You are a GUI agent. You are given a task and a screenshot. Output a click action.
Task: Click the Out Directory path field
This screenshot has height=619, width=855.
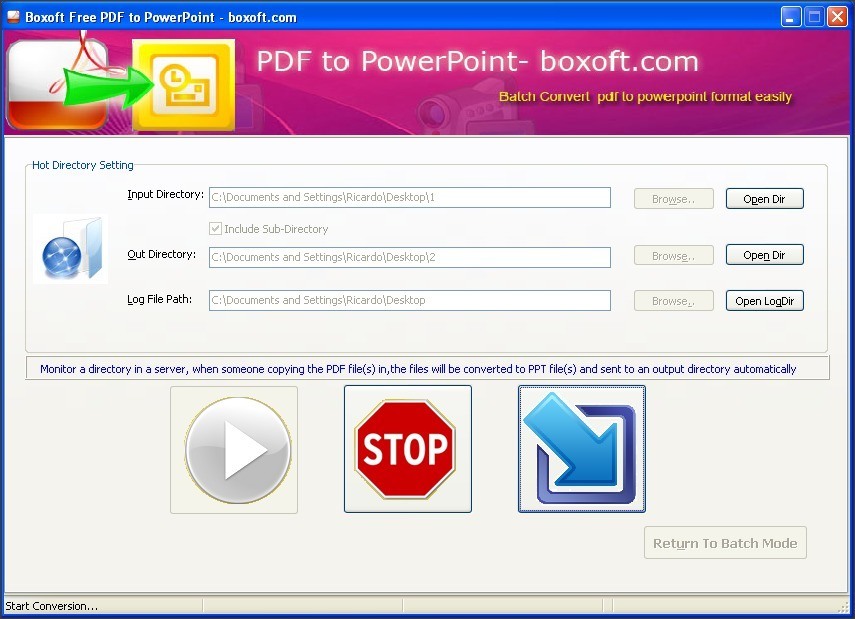[x=410, y=257]
